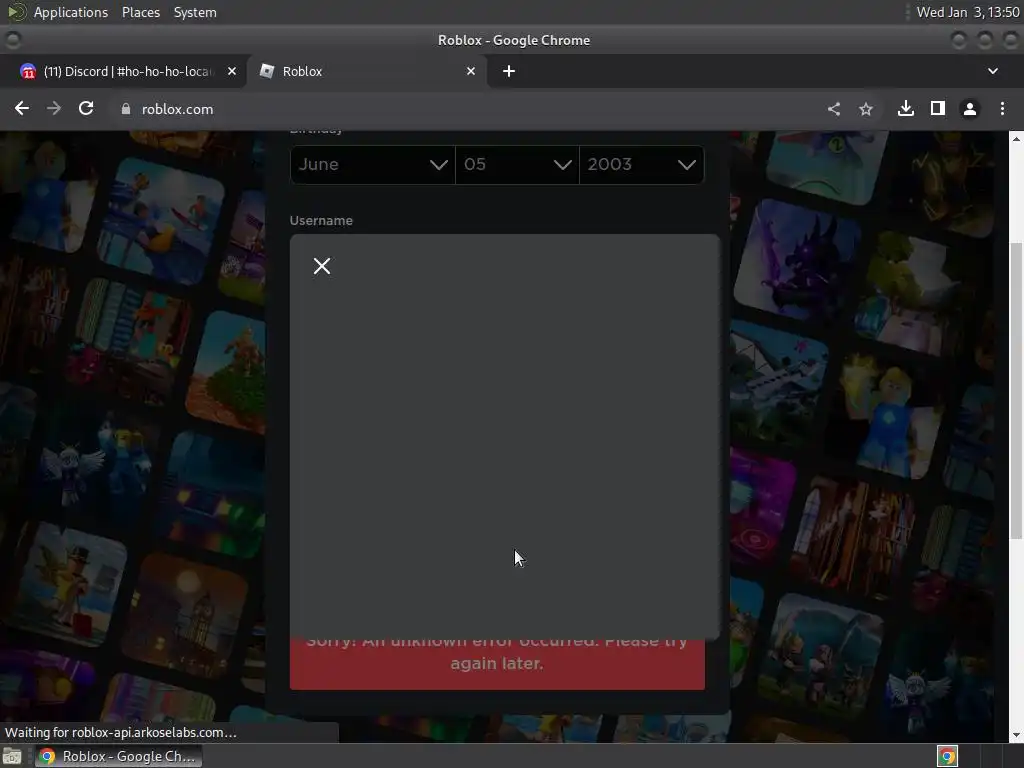Click the scrollbar up arrow
Screen dimensions: 1024x768
coord(1016,138)
